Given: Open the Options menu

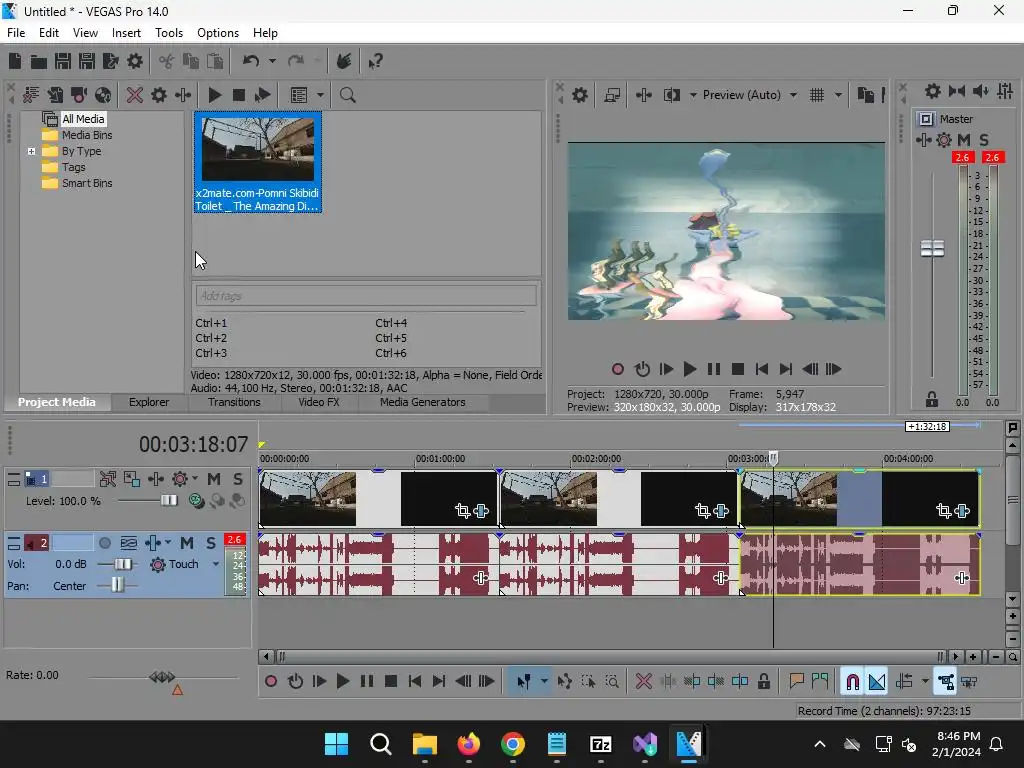Looking at the screenshot, I should pos(217,33).
